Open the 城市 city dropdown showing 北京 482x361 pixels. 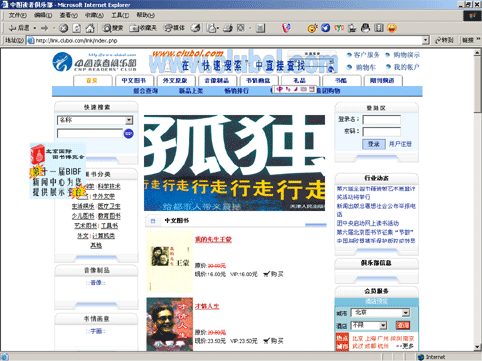(381, 313)
